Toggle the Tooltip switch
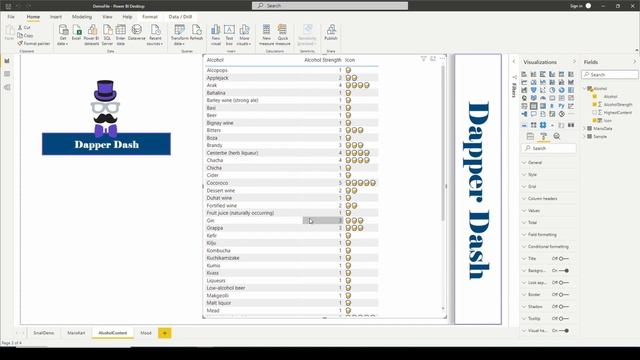Image resolution: width=640 pixels, height=360 pixels. (563, 318)
